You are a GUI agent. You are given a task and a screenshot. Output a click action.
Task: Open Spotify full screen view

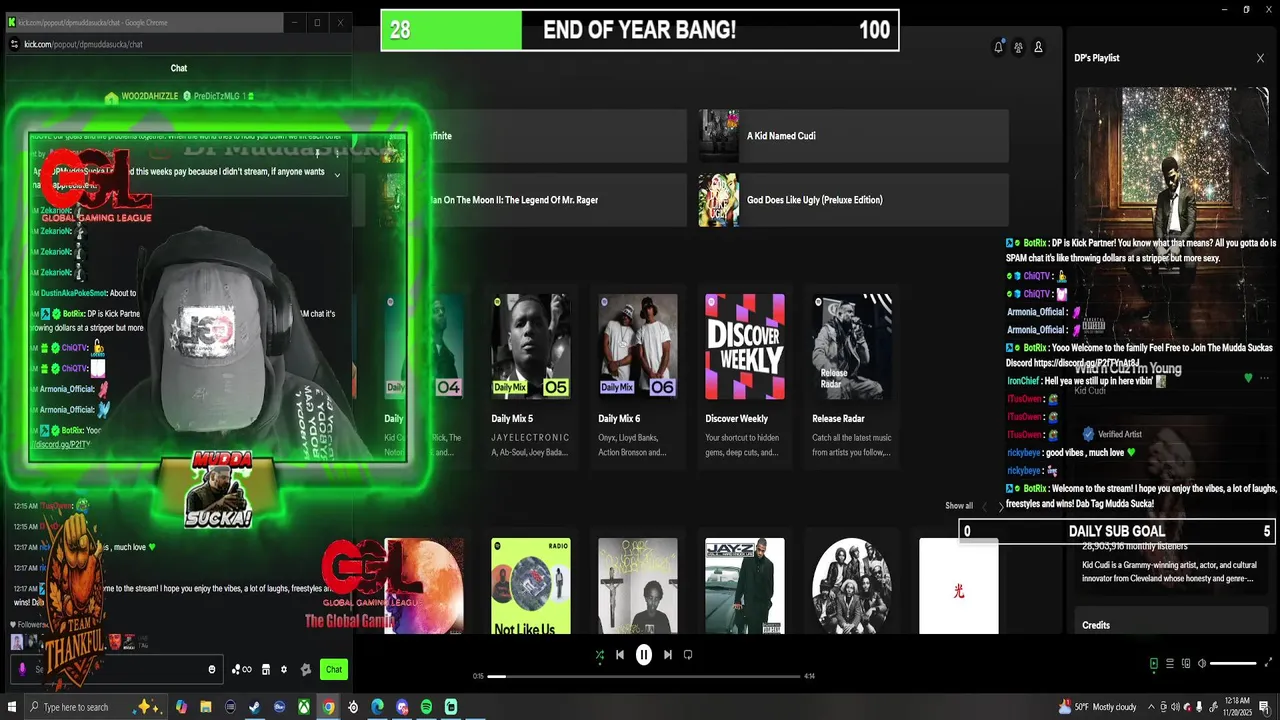1269,662
